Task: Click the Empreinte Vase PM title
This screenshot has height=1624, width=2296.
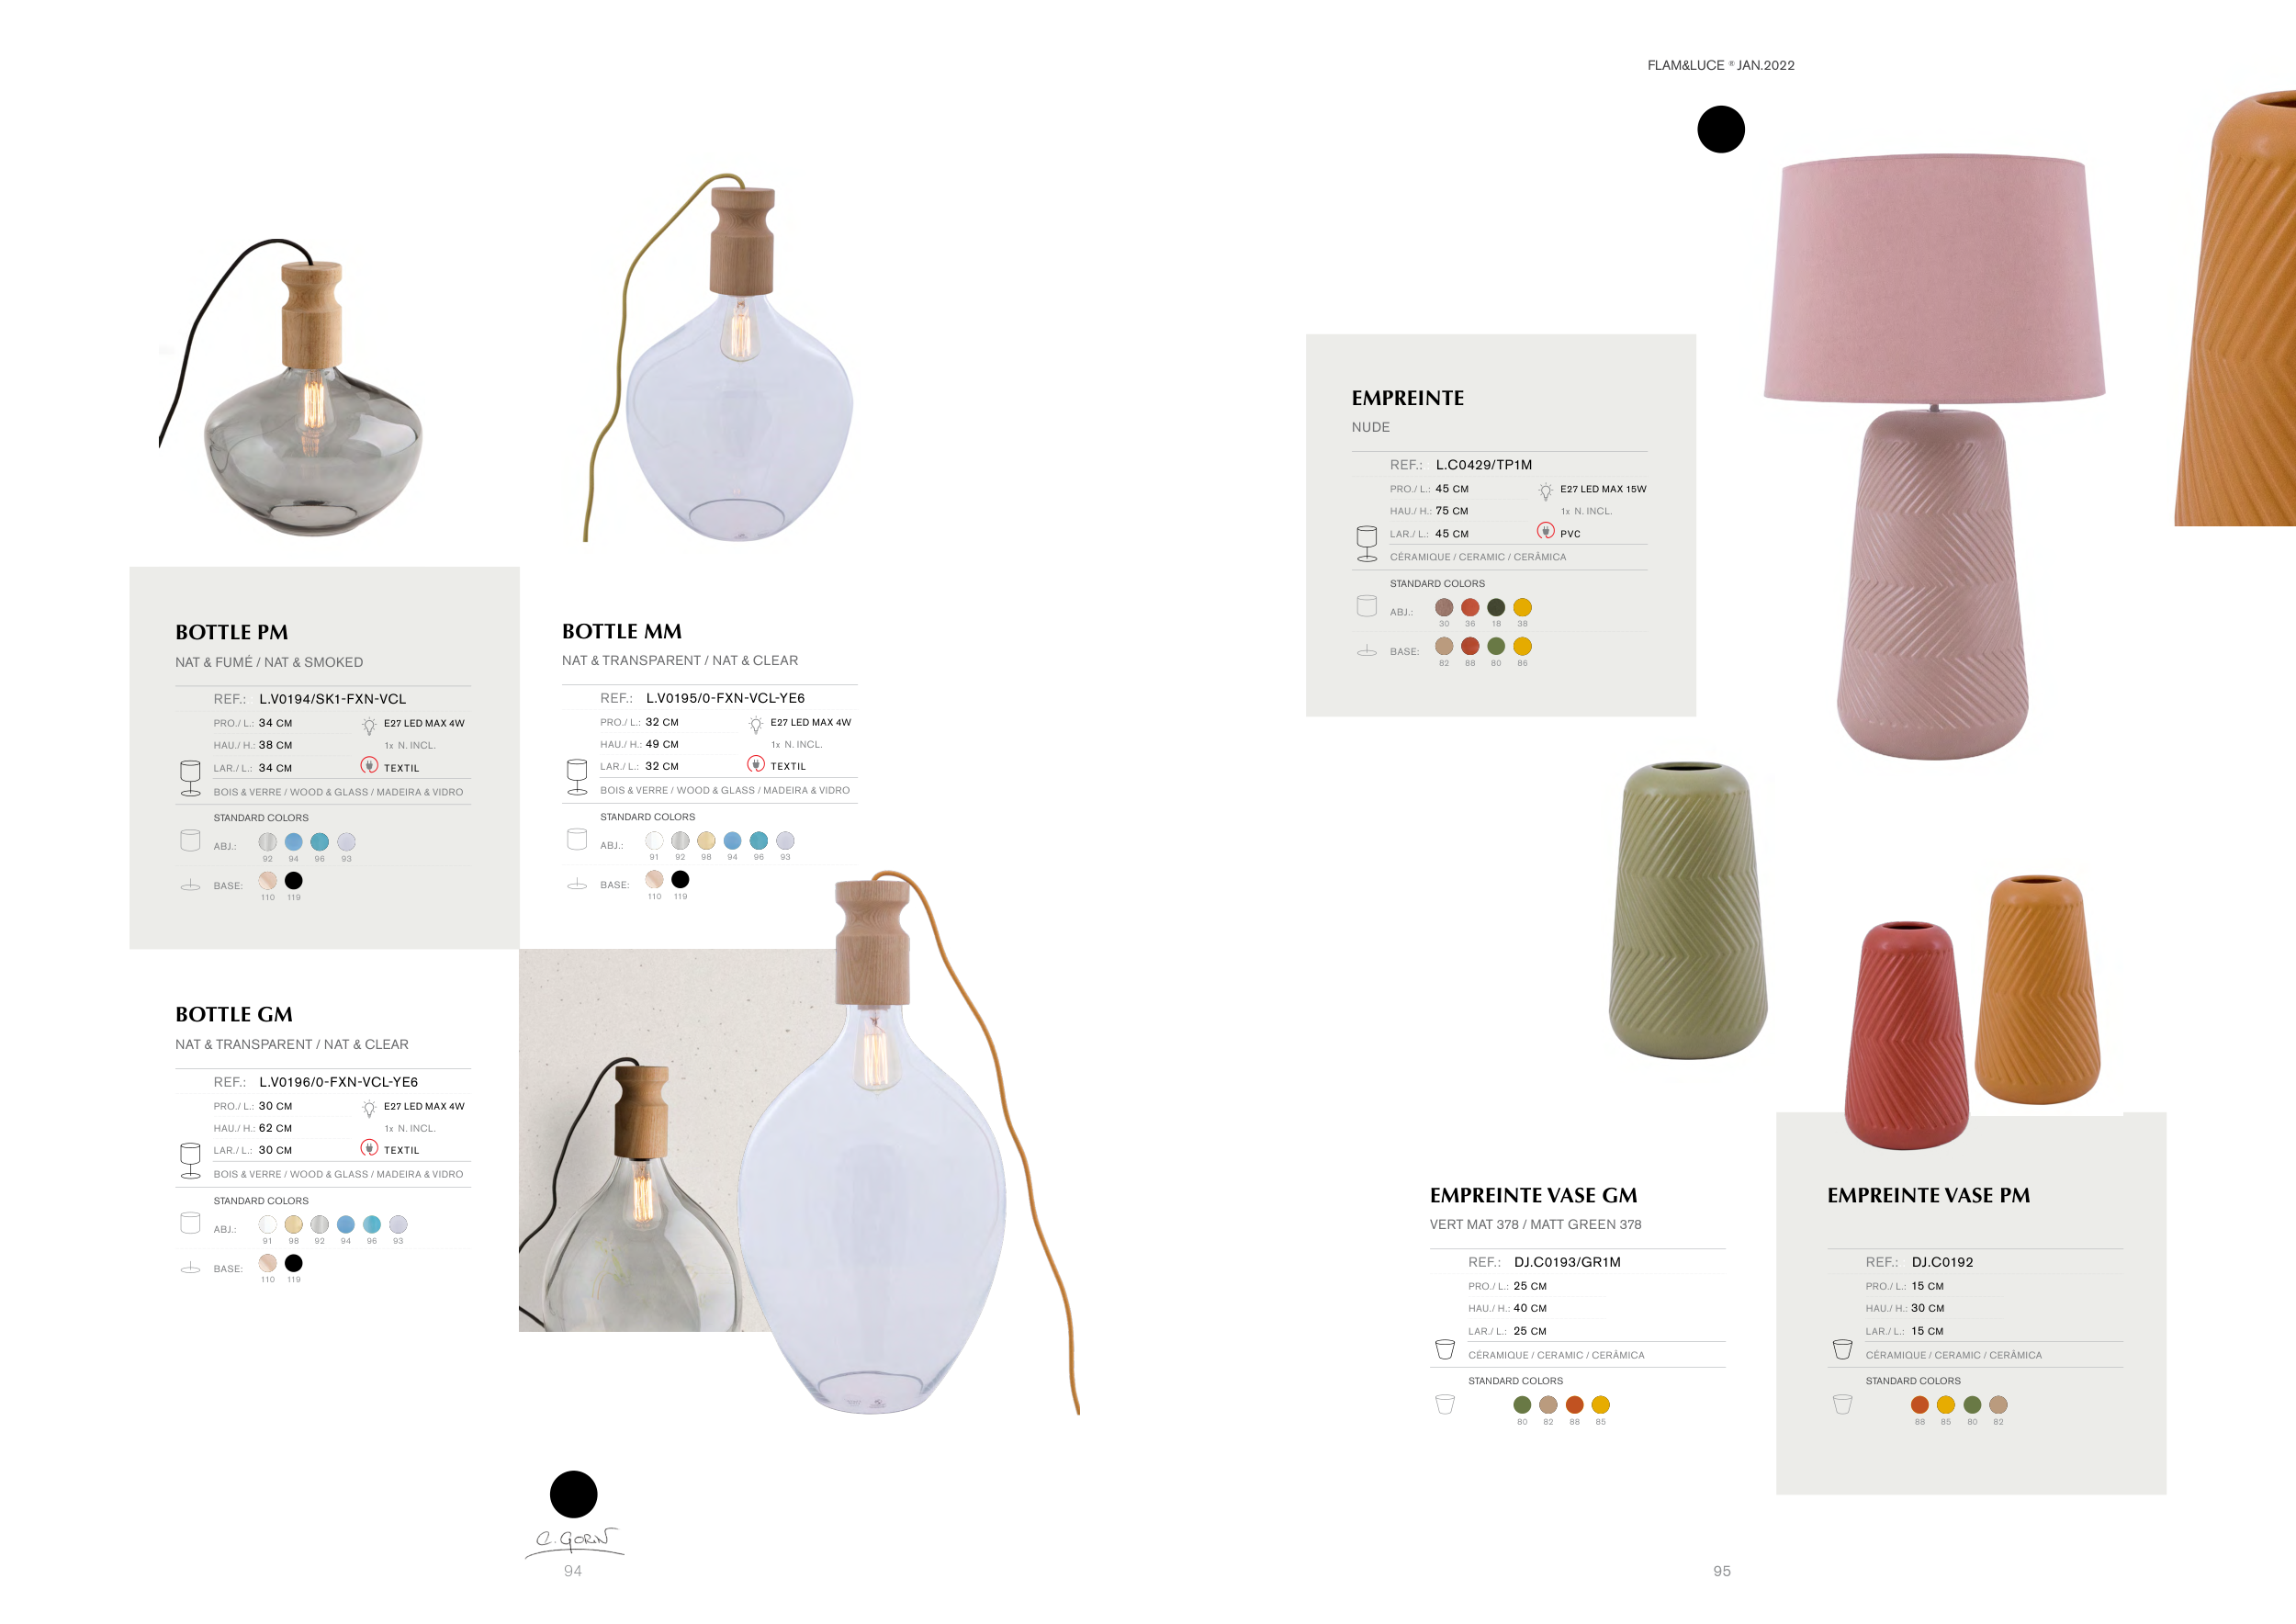Action: click(x=1928, y=1195)
